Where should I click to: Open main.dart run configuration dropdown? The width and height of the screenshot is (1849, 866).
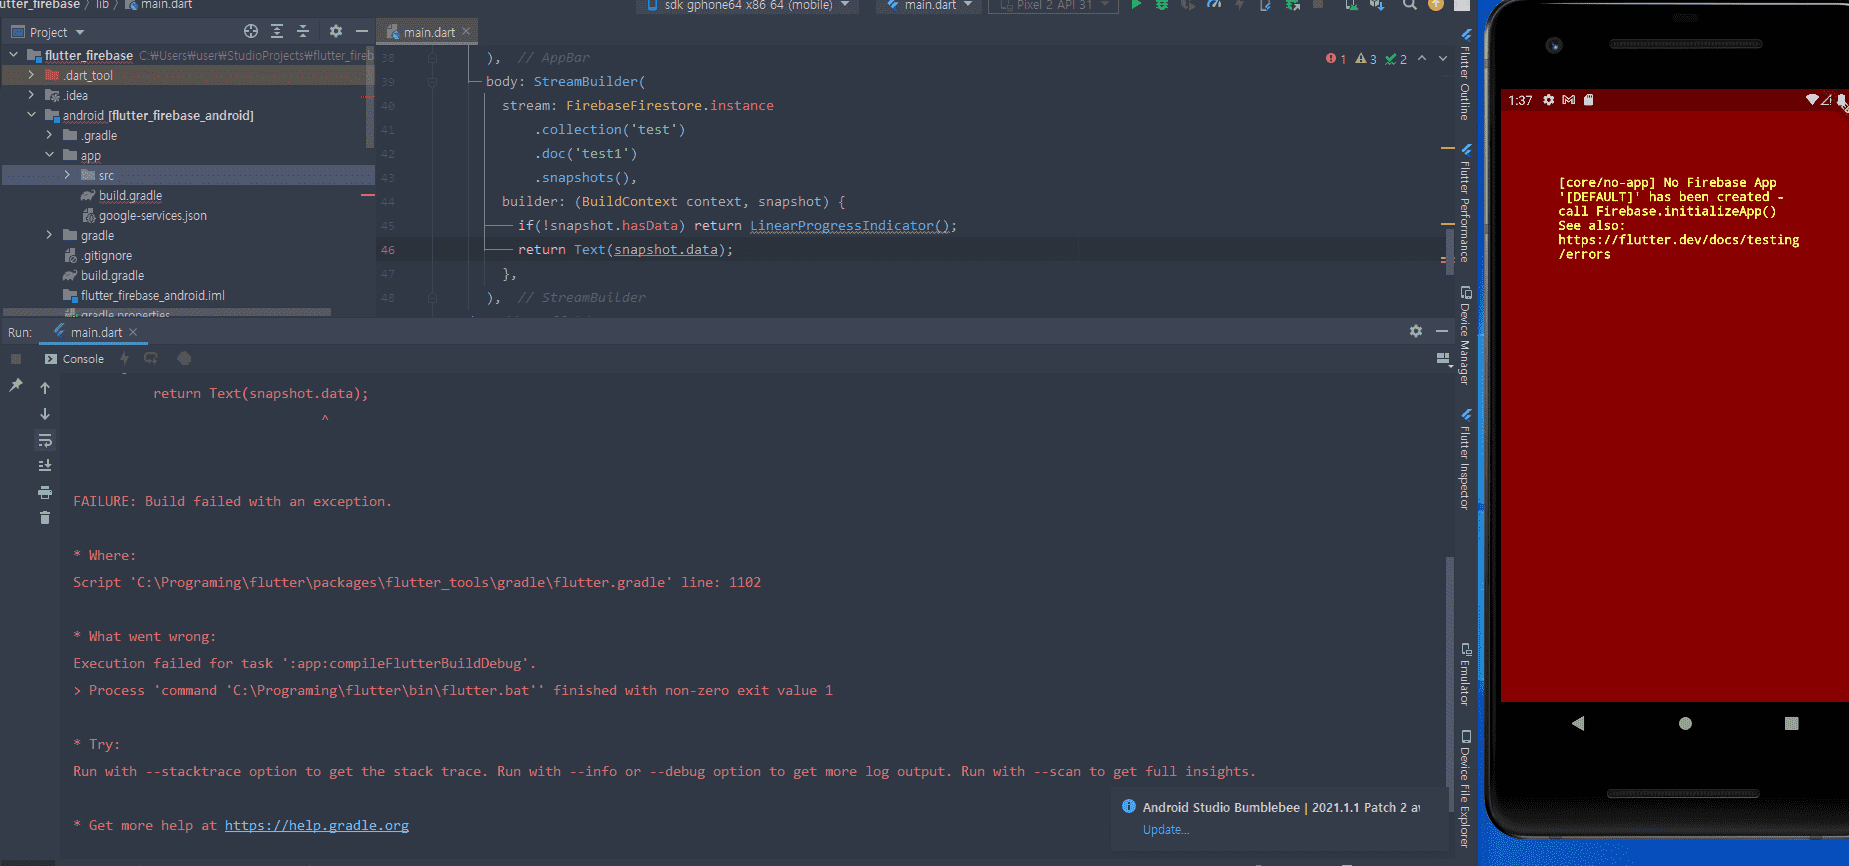[929, 5]
